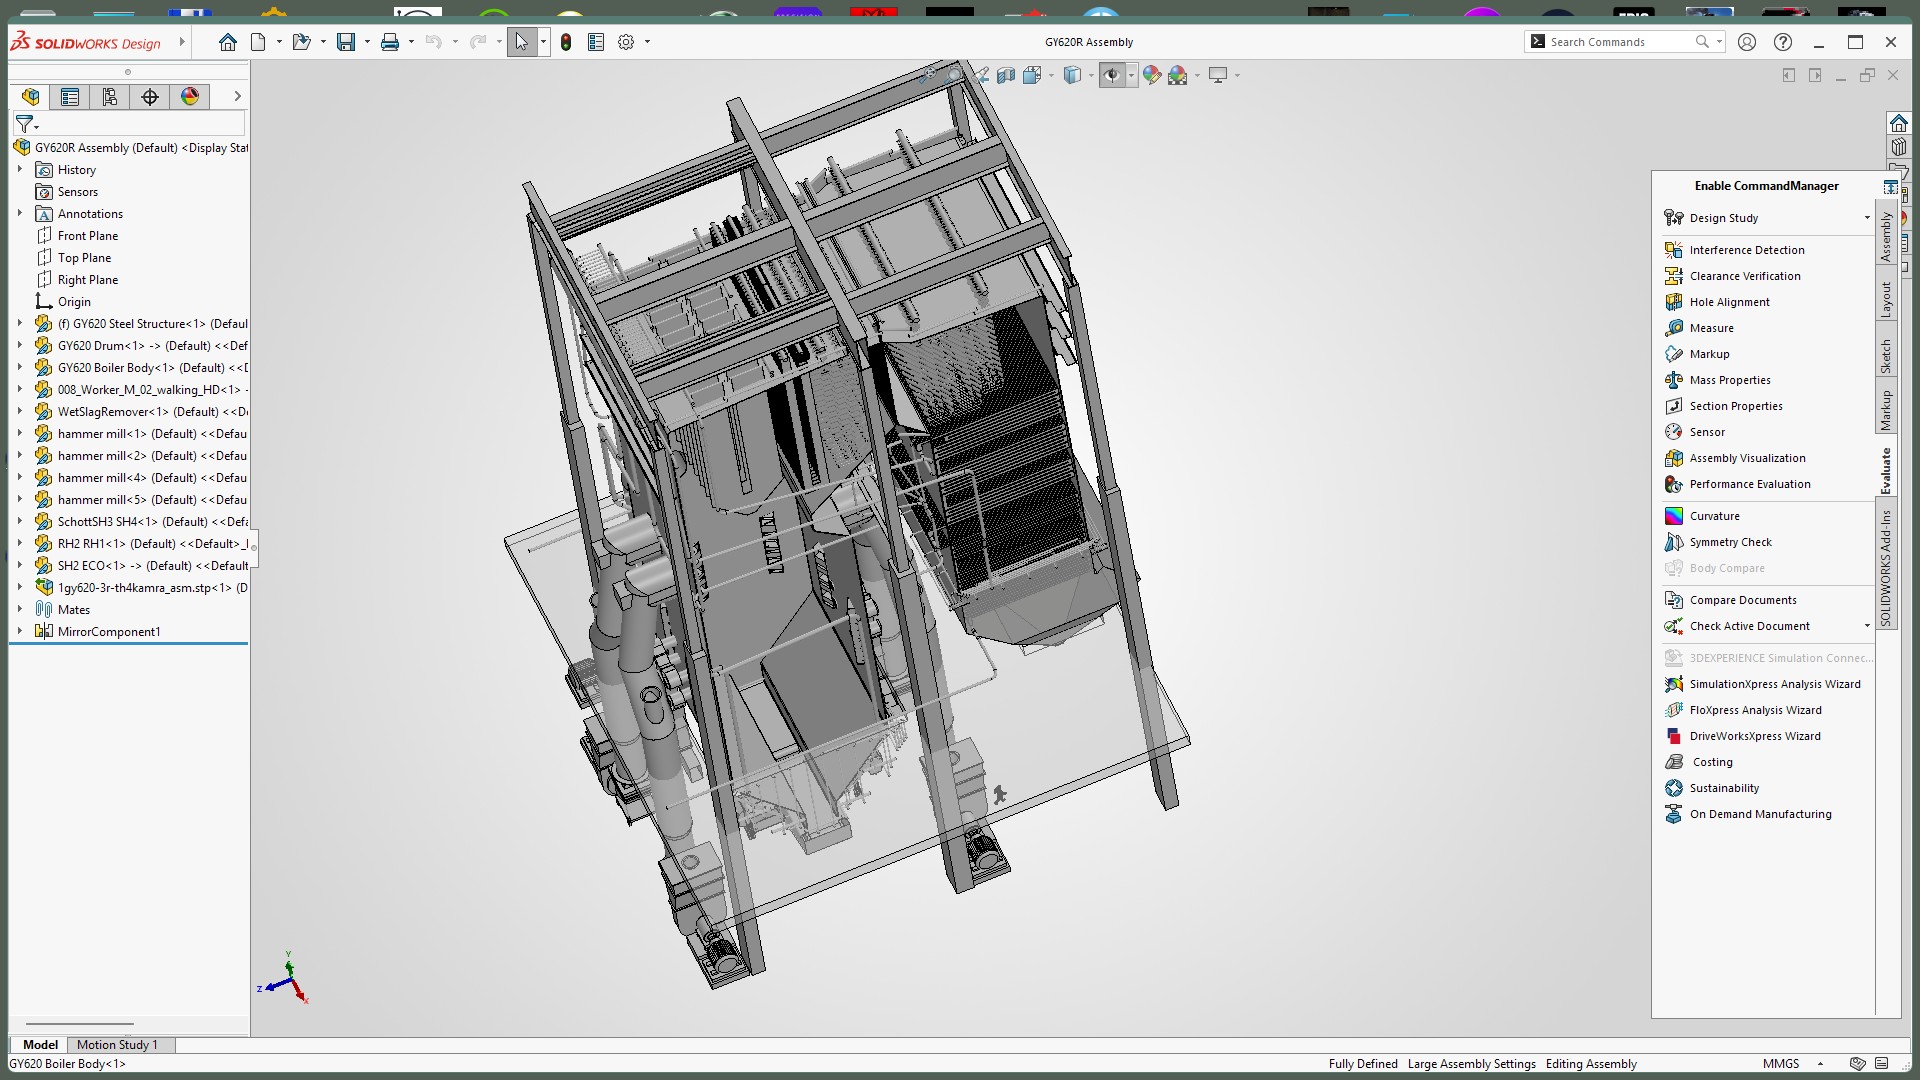This screenshot has width=1920, height=1080.
Task: Click the Section View icon in view toolbar
Action: point(1006,75)
